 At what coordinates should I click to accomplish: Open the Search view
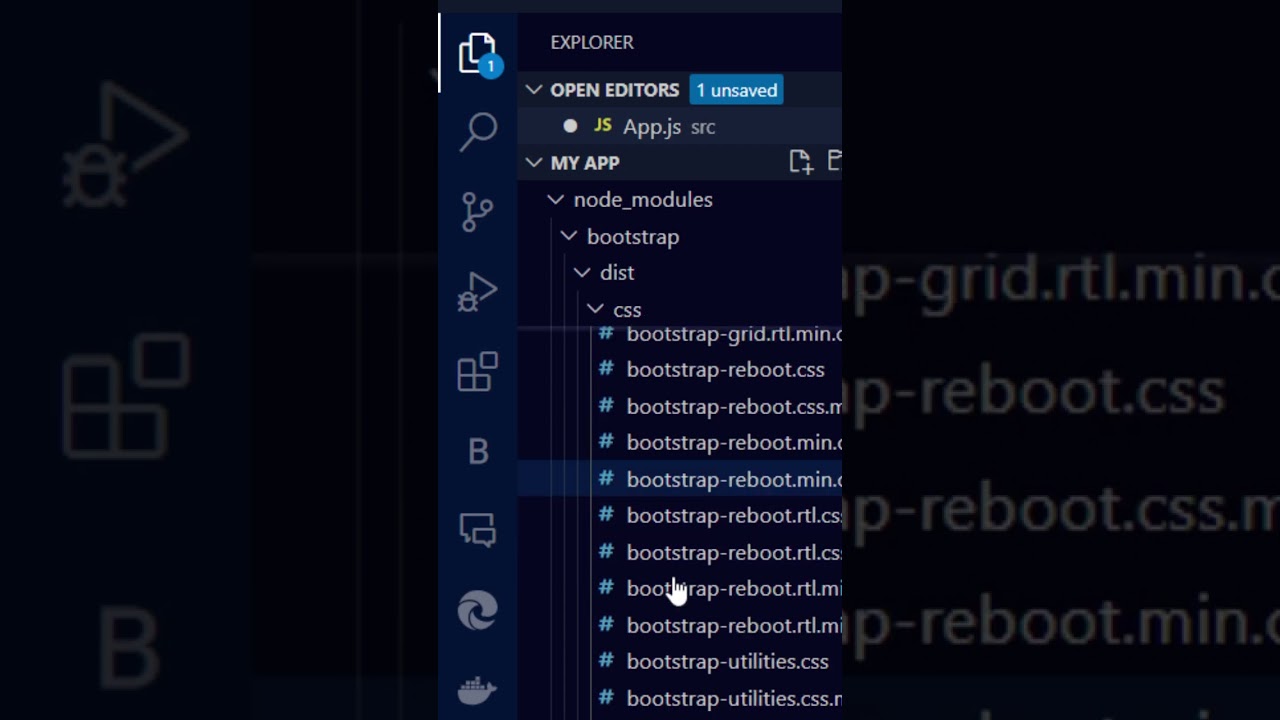pyautogui.click(x=478, y=131)
